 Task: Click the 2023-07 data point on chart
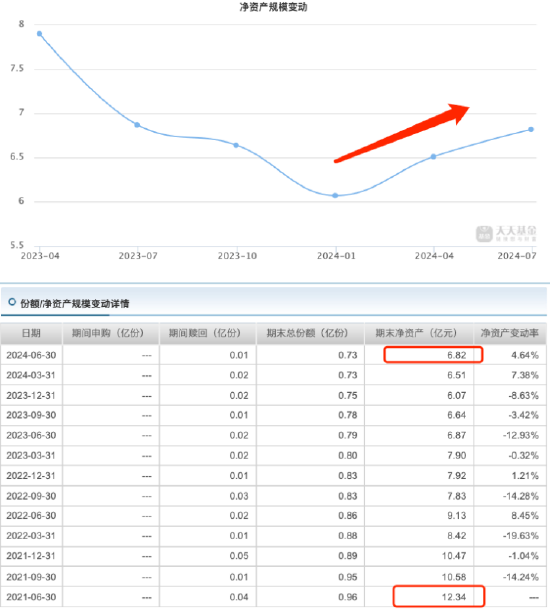137,125
